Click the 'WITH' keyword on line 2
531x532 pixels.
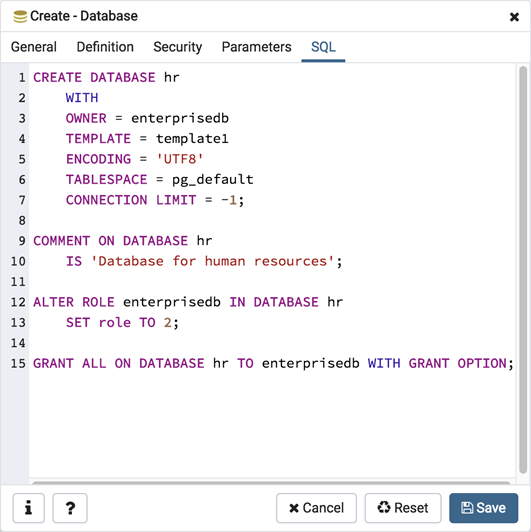(82, 98)
